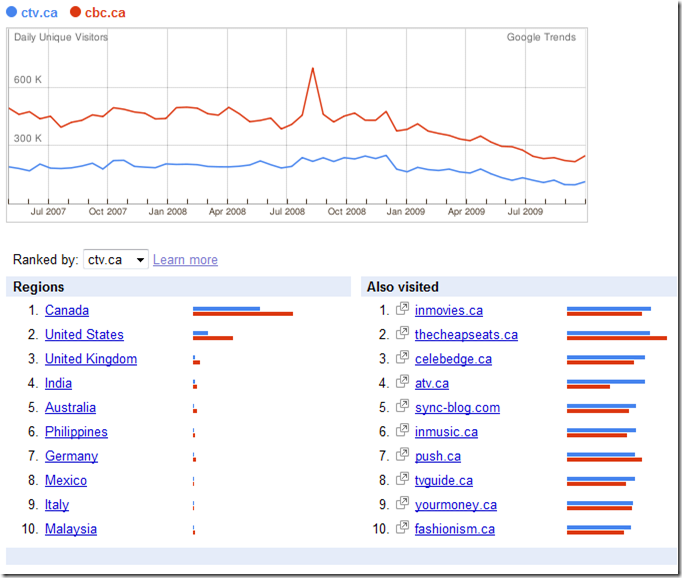This screenshot has height=578, width=682.
Task: Open the Canada region link
Action: point(67,311)
